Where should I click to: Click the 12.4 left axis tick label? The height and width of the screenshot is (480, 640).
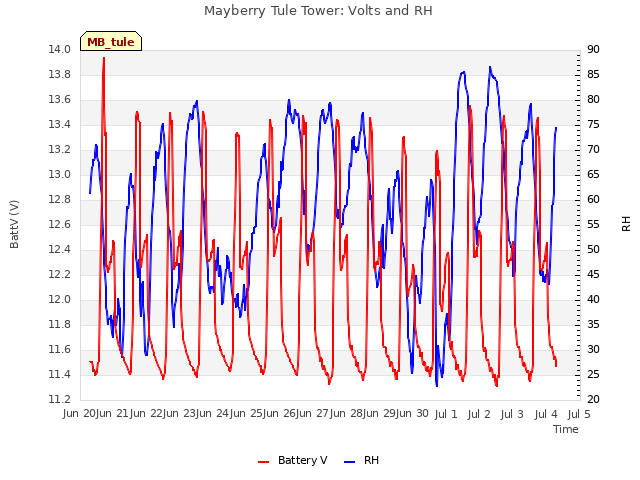59,249
